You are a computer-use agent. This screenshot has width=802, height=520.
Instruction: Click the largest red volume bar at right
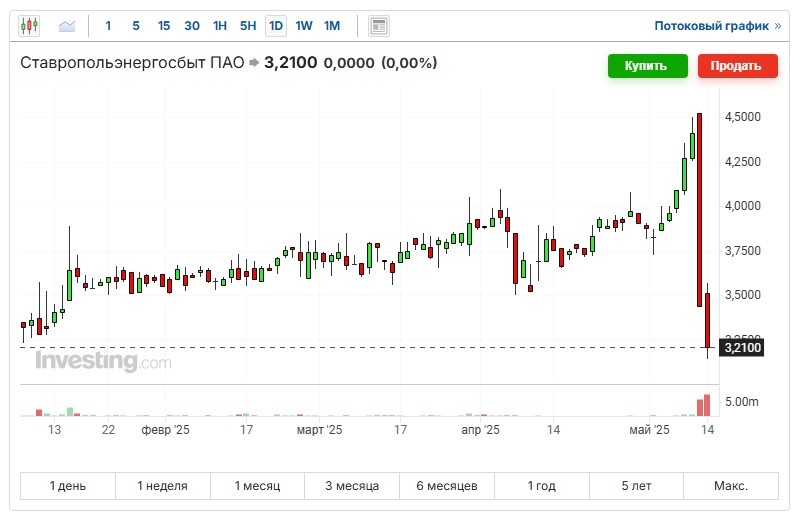pos(707,405)
